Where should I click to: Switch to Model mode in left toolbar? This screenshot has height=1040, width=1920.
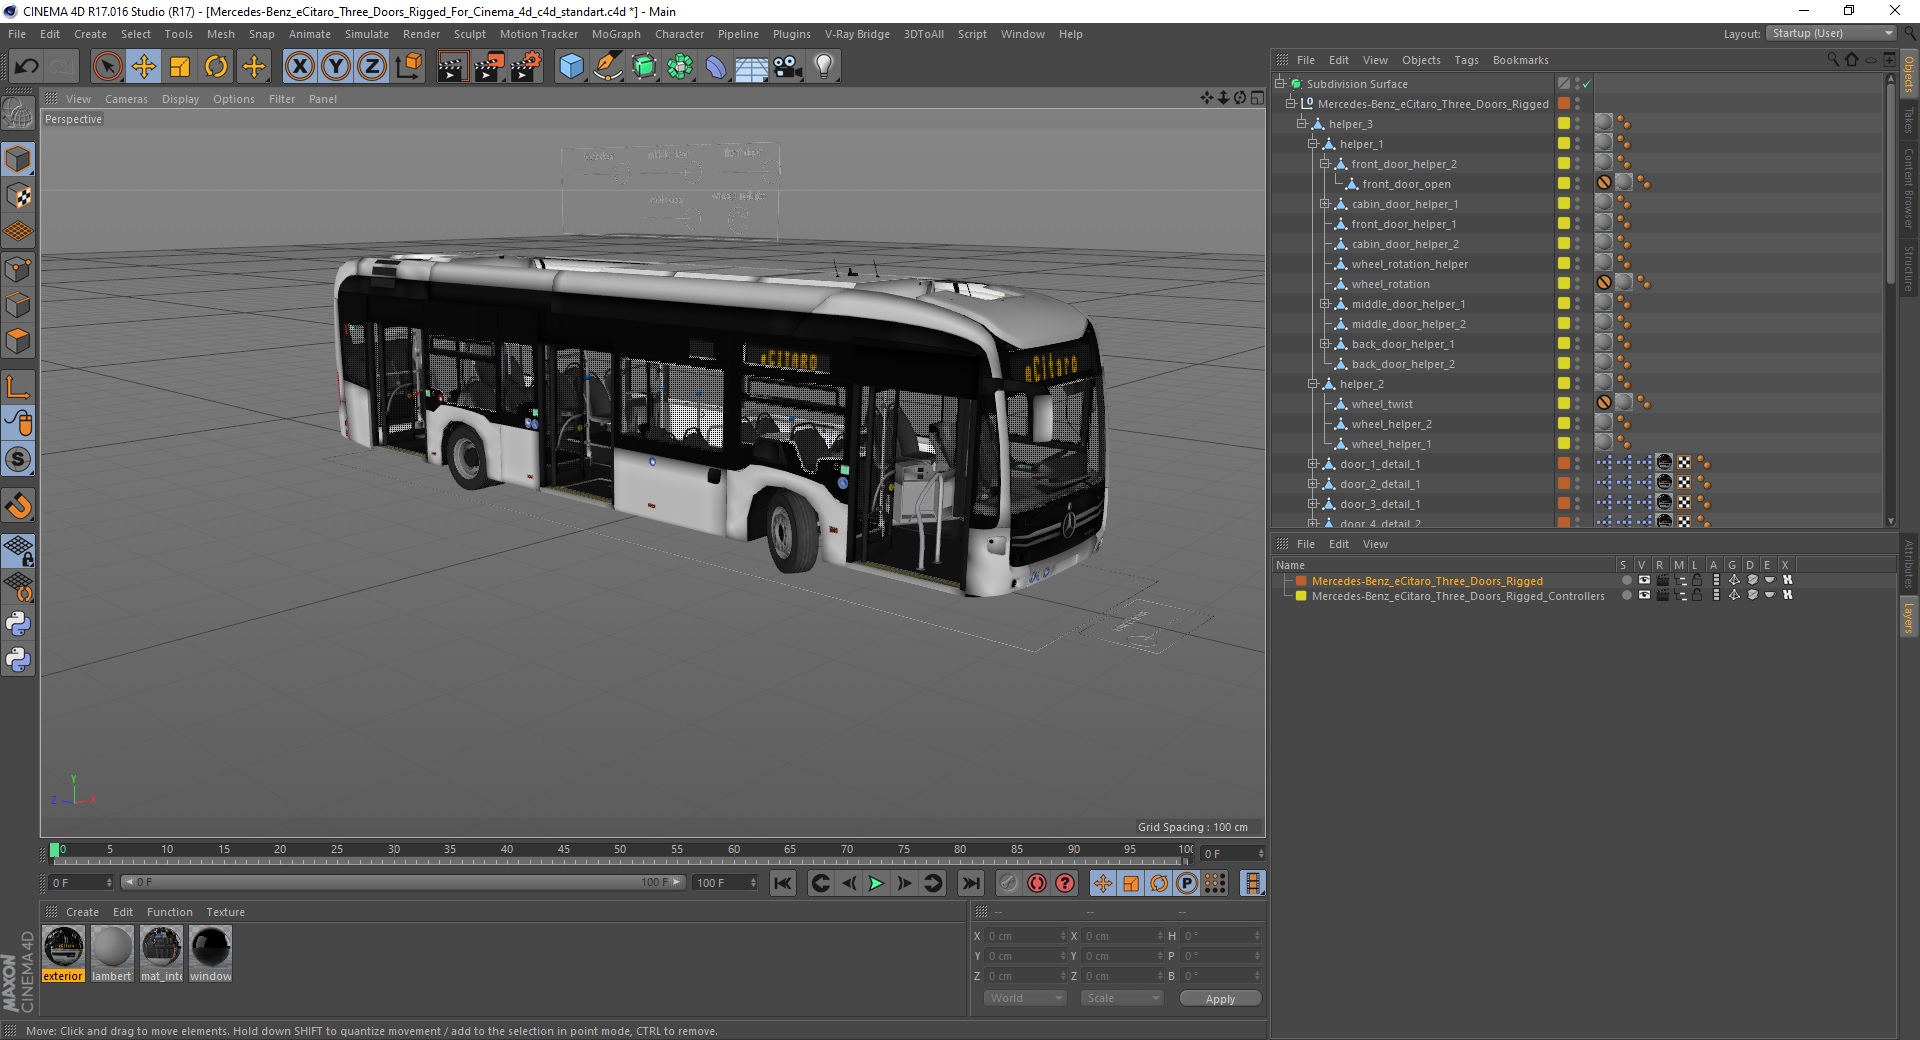[18, 159]
